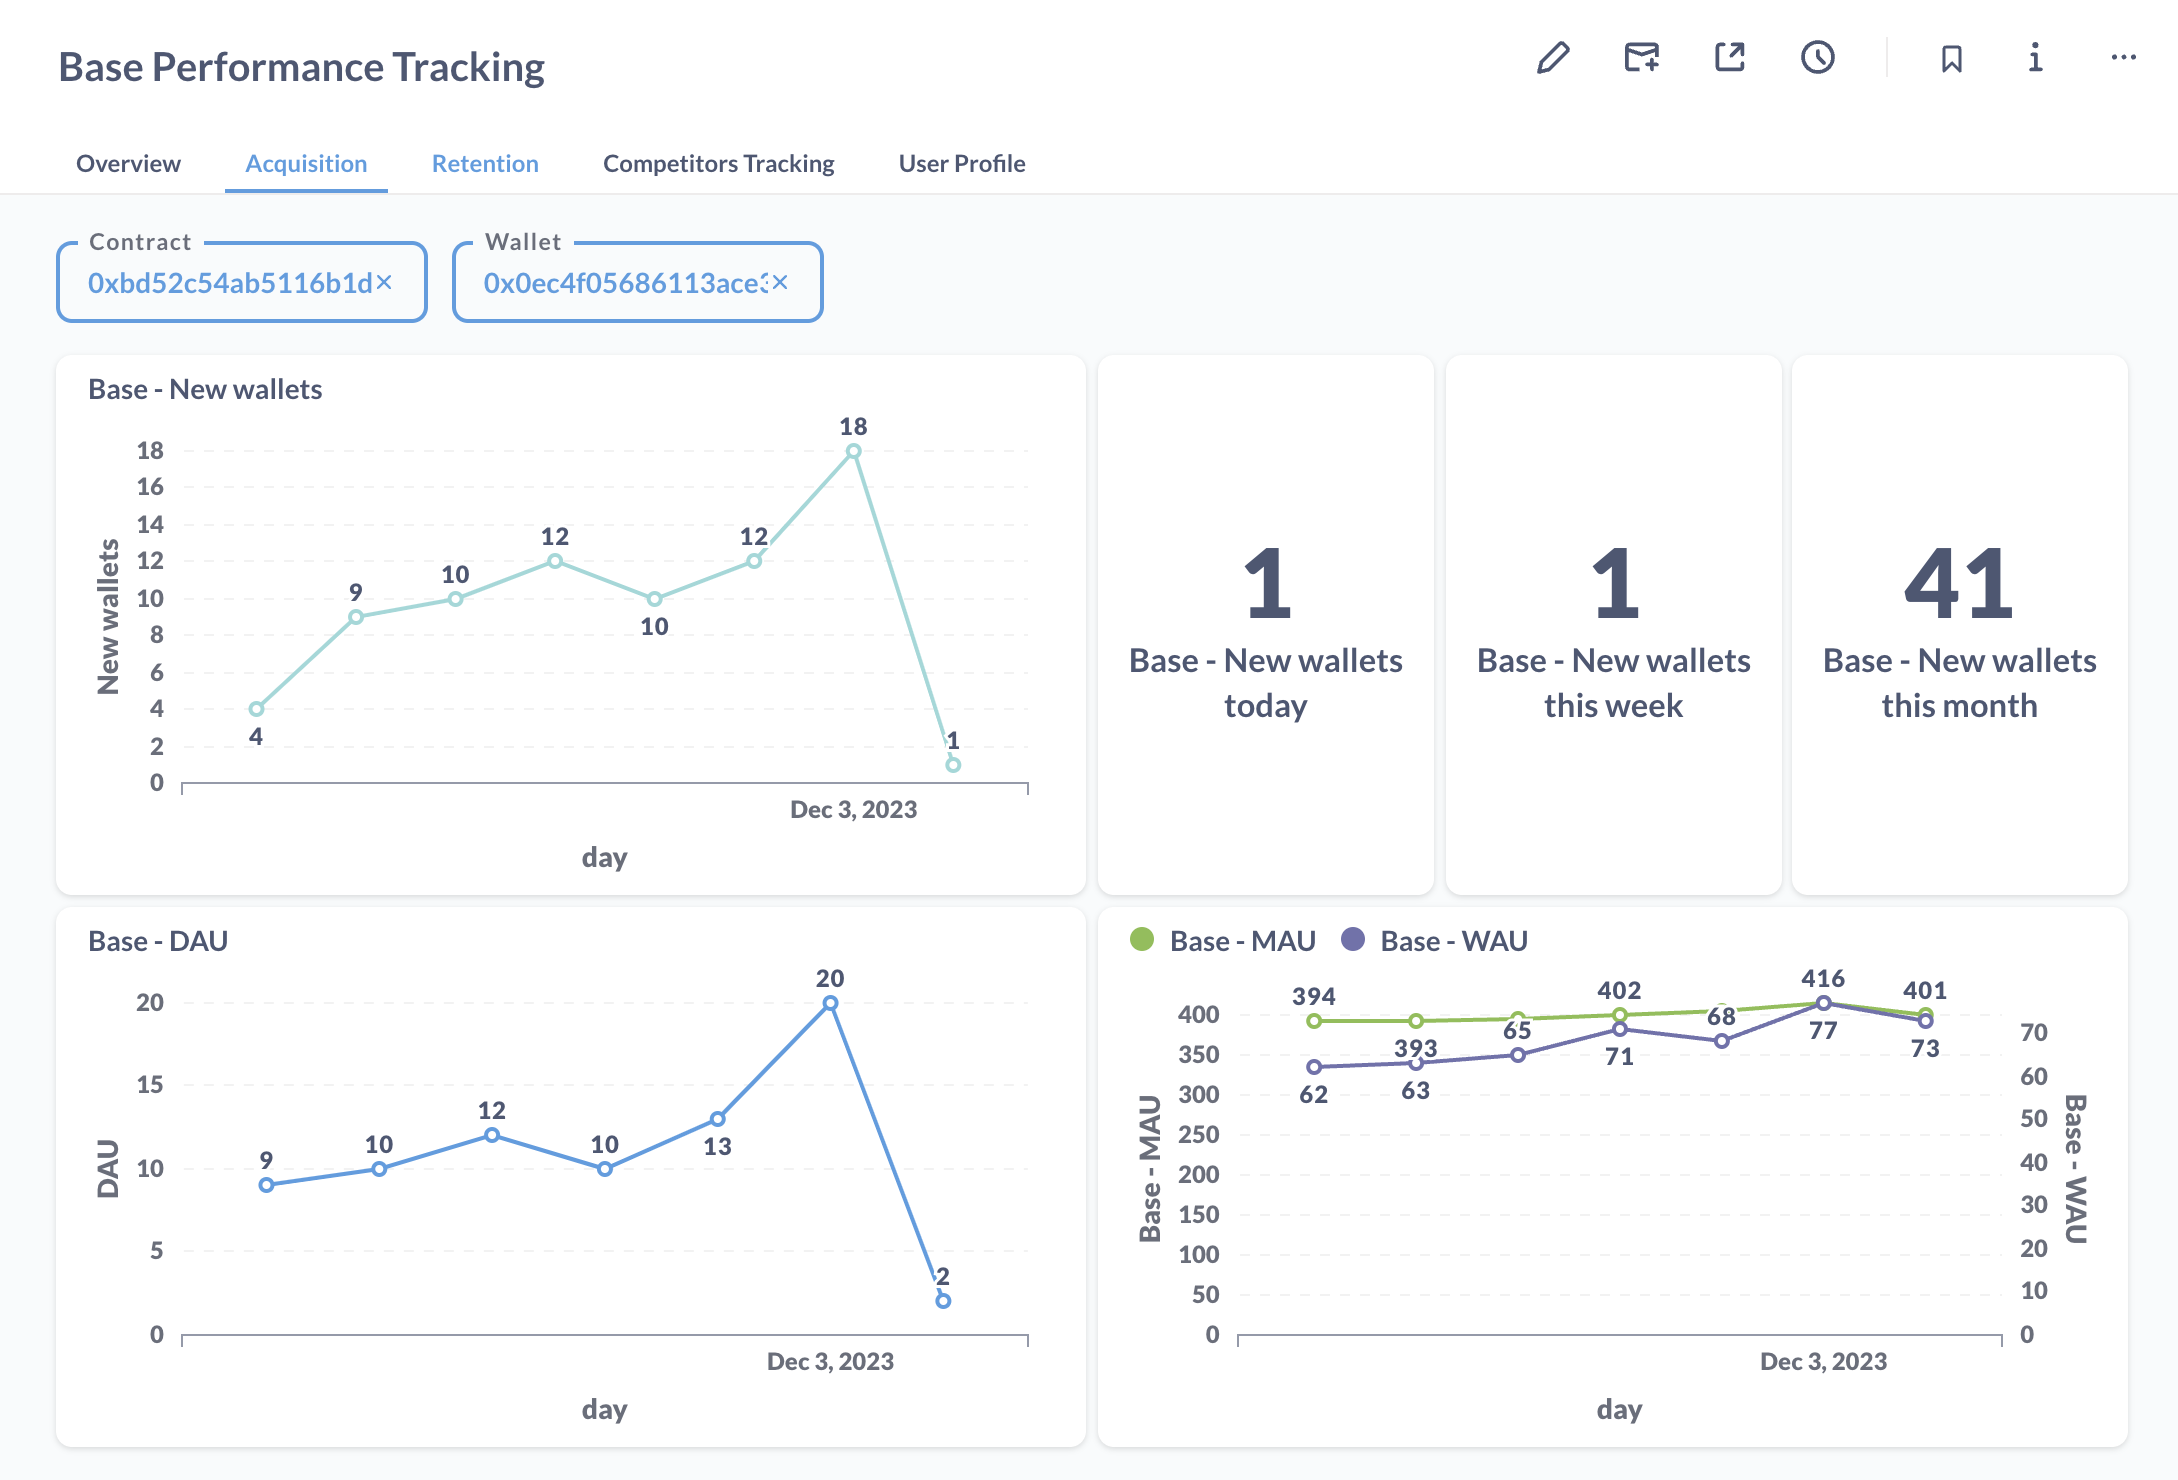Clear the Wallet filter value
This screenshot has height=1480, width=2178.
pyautogui.click(x=780, y=283)
